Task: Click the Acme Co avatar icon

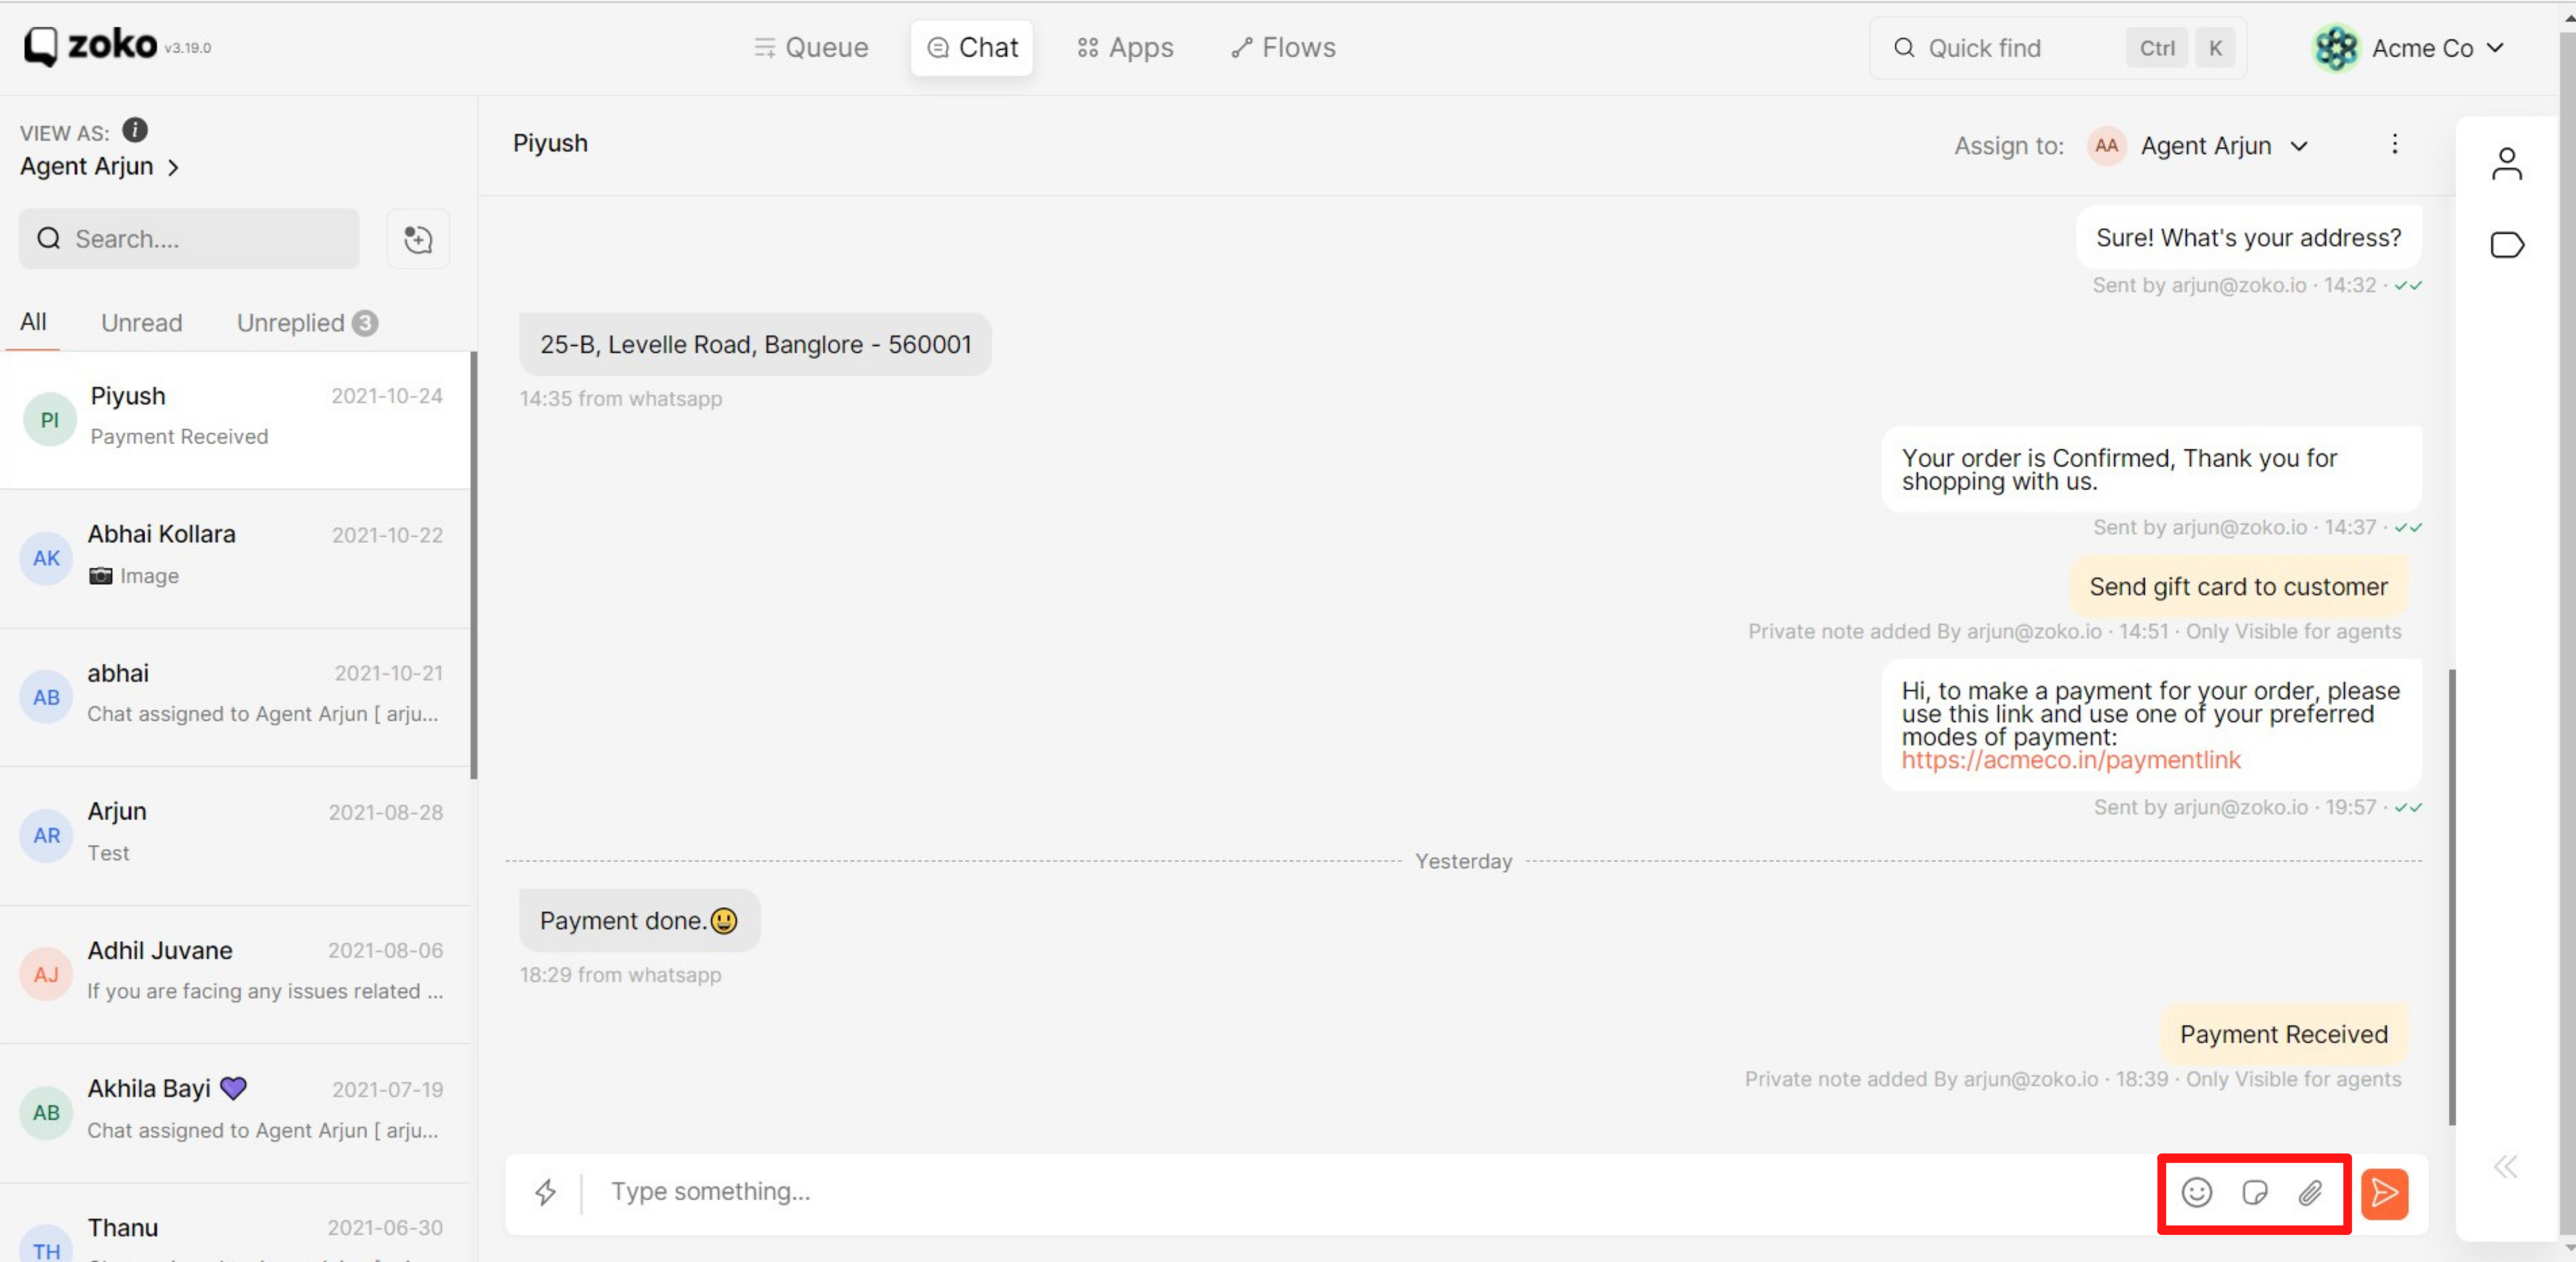Action: point(2337,48)
